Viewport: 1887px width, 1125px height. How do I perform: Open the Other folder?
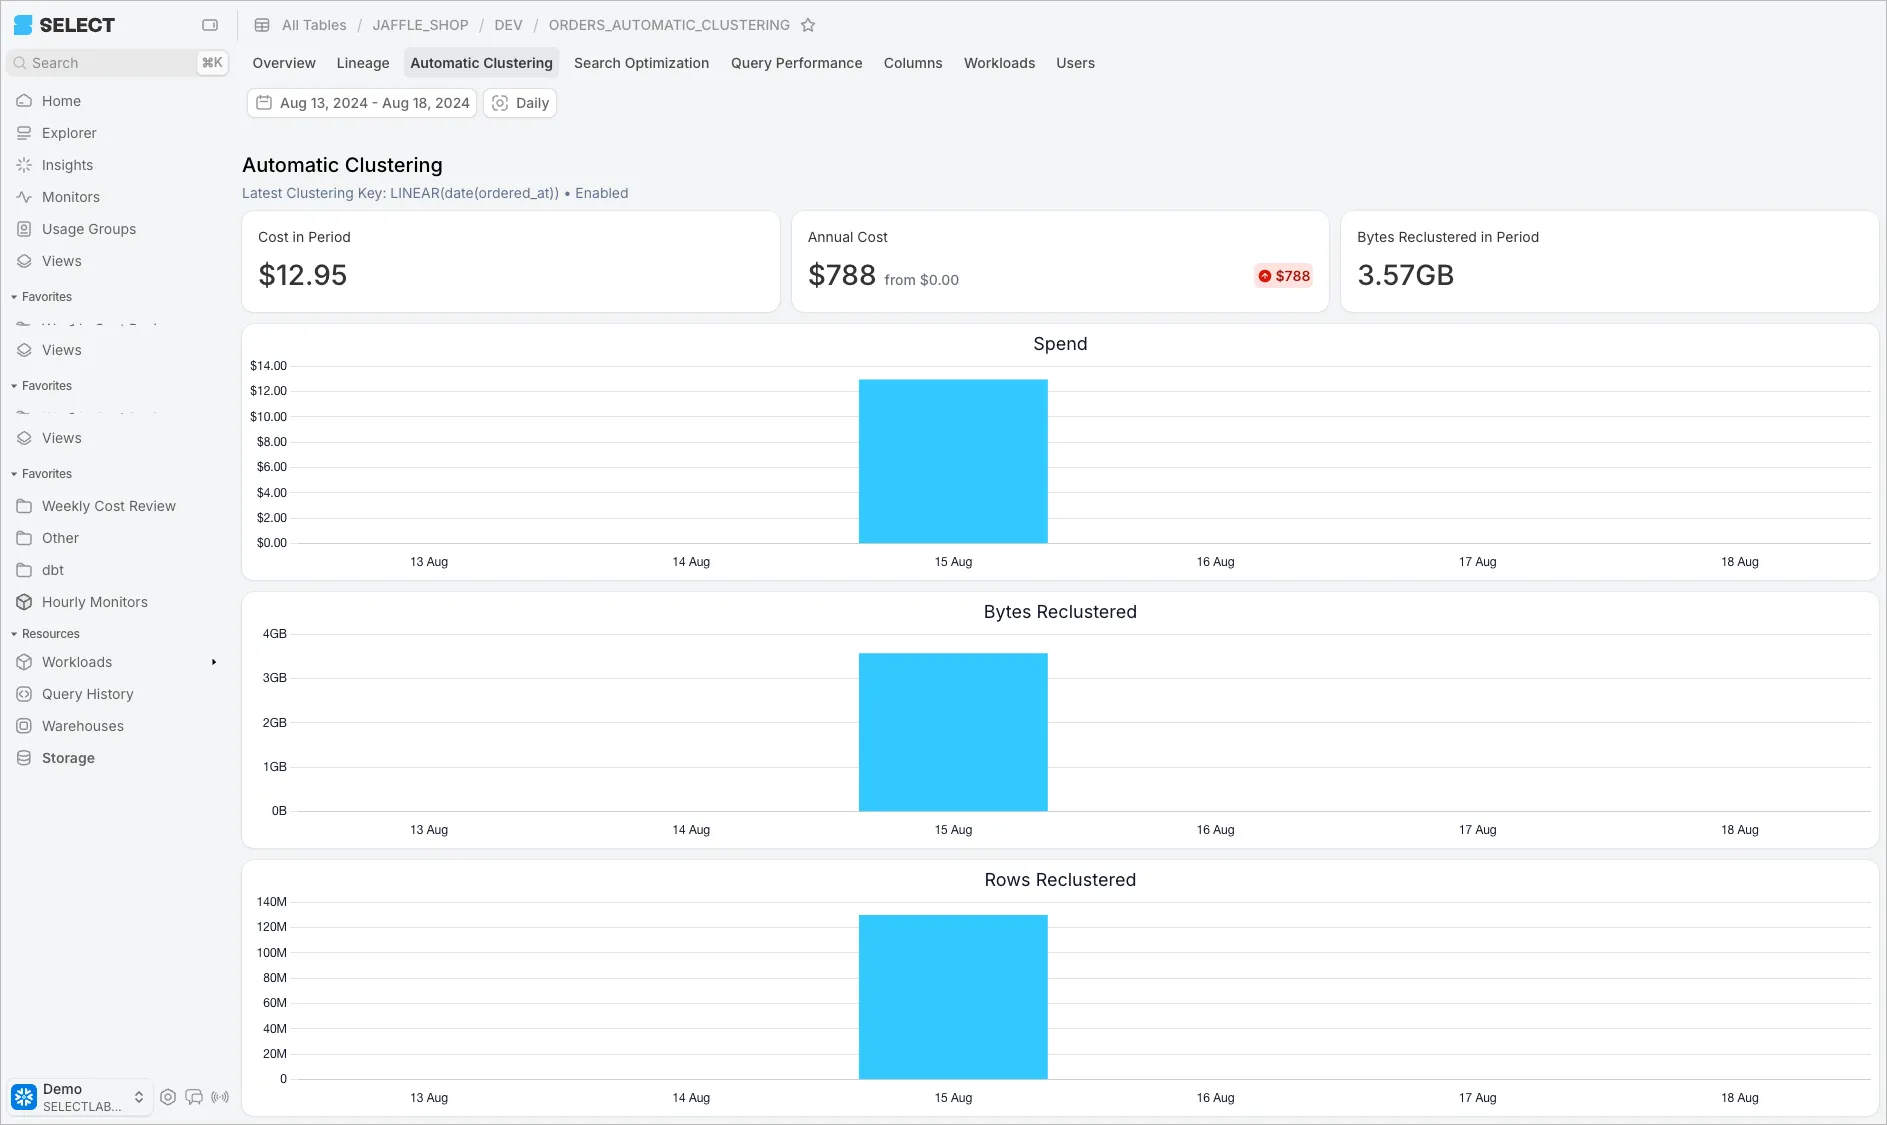tap(60, 538)
